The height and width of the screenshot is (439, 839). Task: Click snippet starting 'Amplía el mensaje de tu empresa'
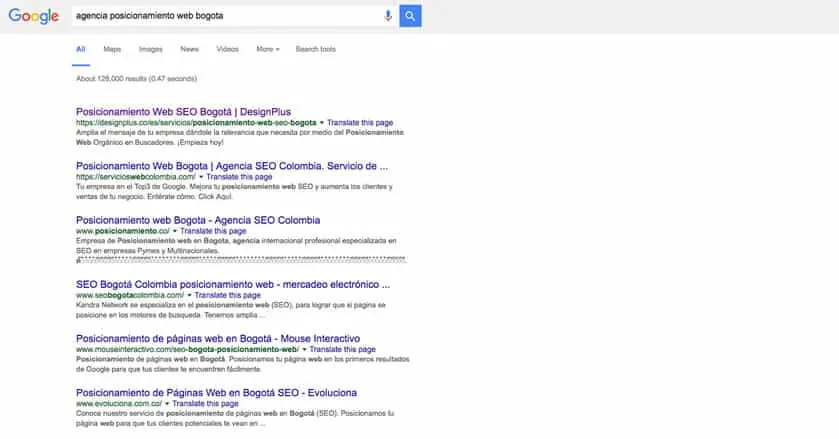point(240,137)
